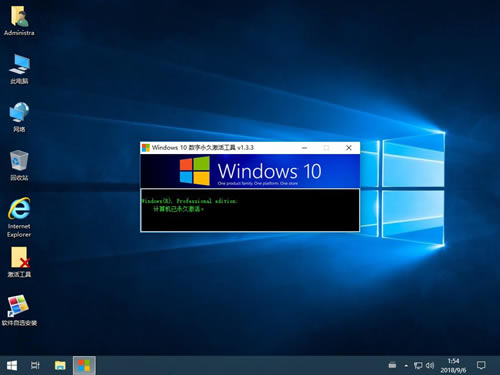Open Task View on the taskbar
Viewport: 500px width, 375px height.
pos(35,365)
